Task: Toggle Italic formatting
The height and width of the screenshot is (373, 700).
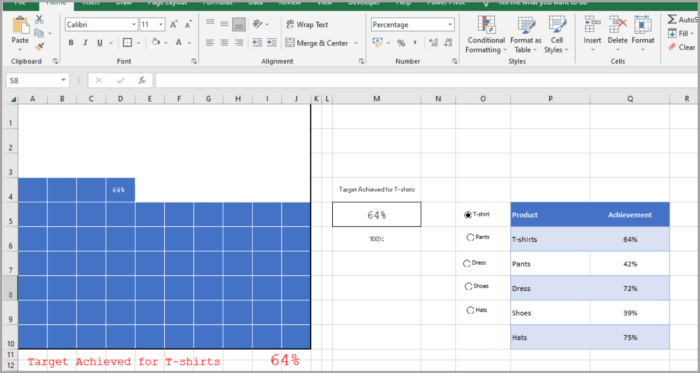Action: [85, 43]
